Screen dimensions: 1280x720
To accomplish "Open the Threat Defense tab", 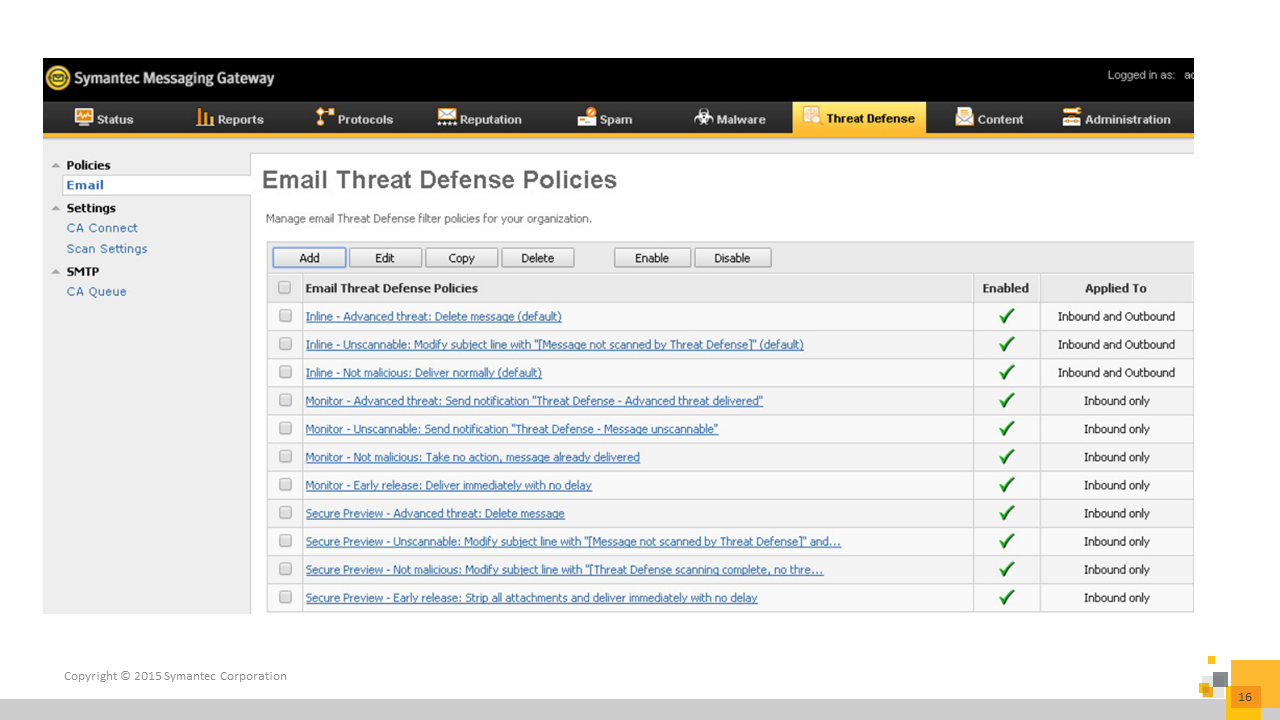I will [x=859, y=118].
